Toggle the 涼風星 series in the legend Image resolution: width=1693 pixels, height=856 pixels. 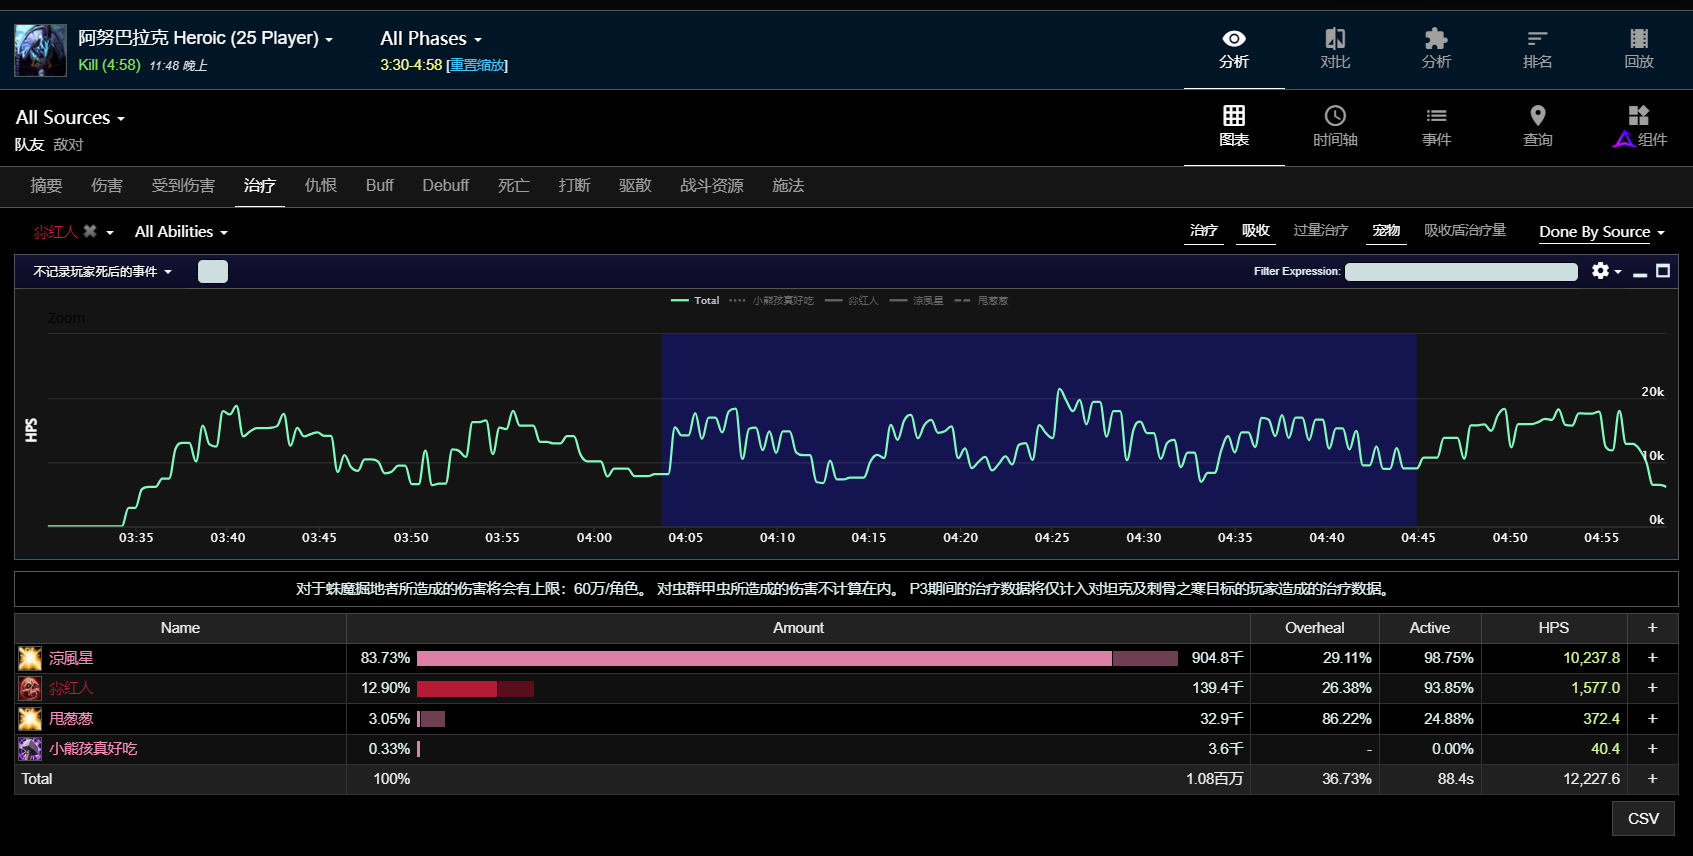(x=916, y=301)
